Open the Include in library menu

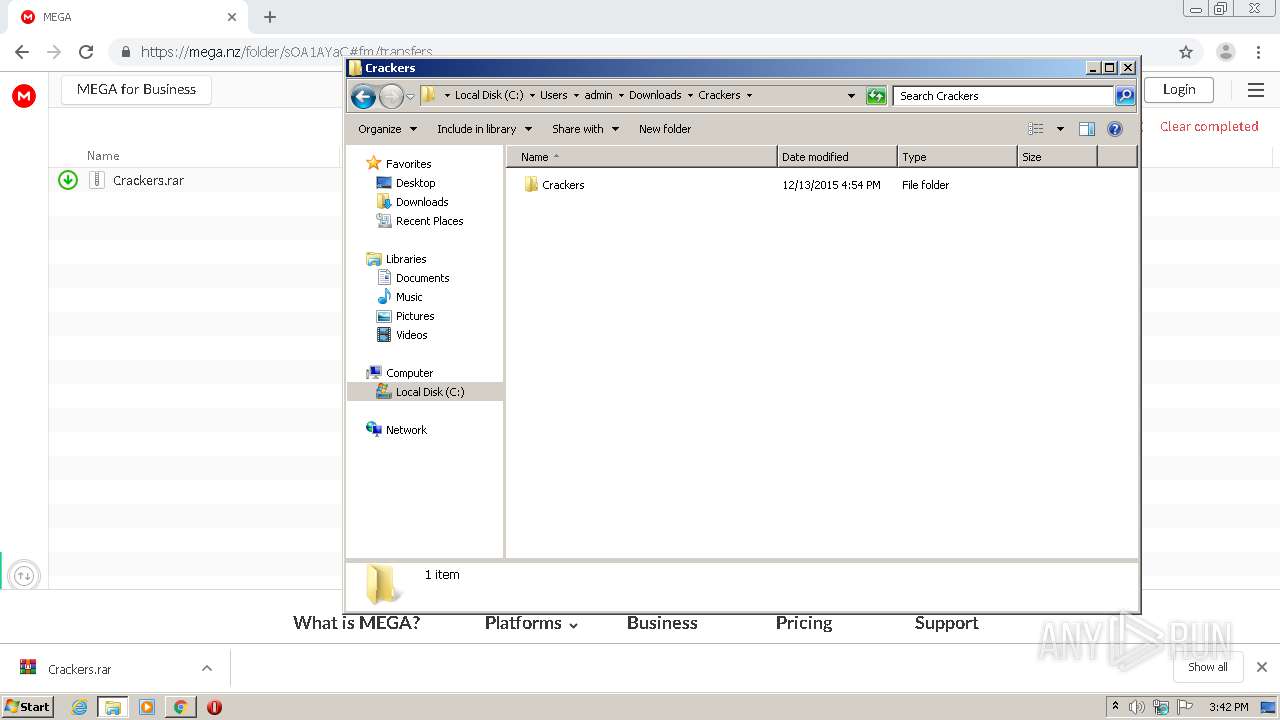[x=484, y=129]
